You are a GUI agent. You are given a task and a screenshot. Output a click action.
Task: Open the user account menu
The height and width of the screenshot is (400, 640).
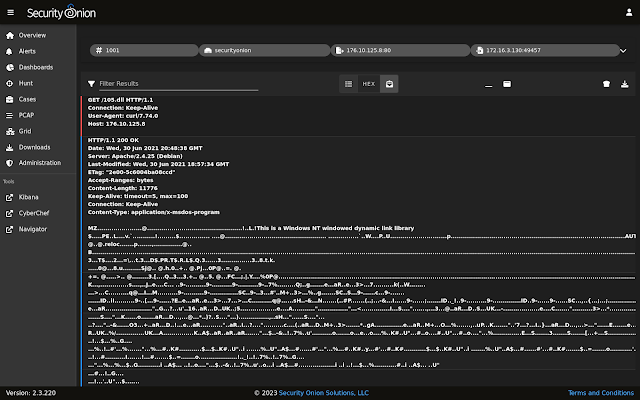pyautogui.click(x=629, y=13)
